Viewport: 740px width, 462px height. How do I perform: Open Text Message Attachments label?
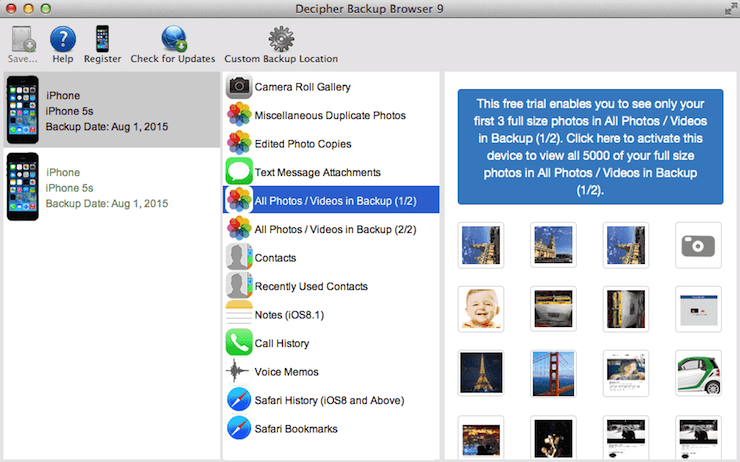point(318,172)
